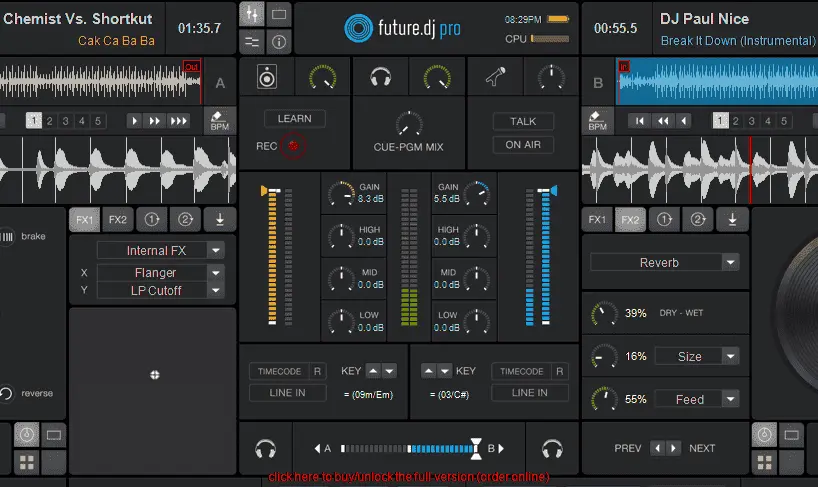
Task: Toggle ON AIR microphone
Action: (x=523, y=145)
